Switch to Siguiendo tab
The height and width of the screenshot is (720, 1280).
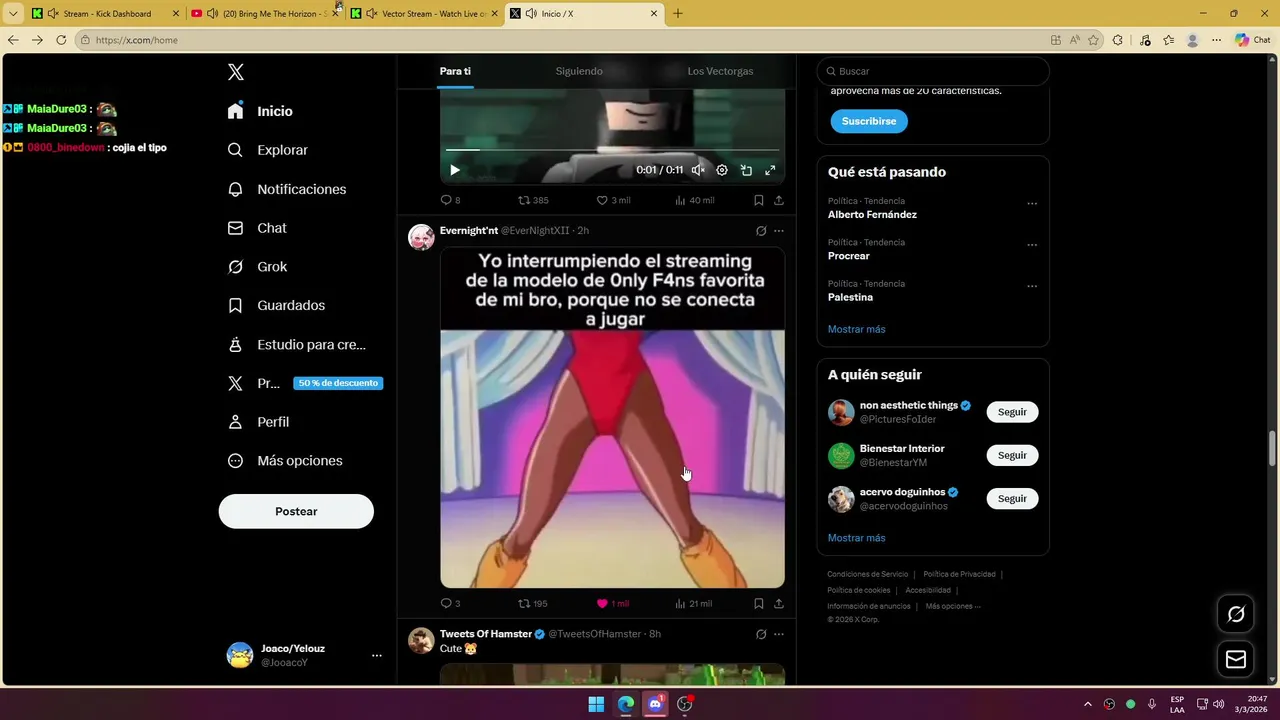pos(579,71)
